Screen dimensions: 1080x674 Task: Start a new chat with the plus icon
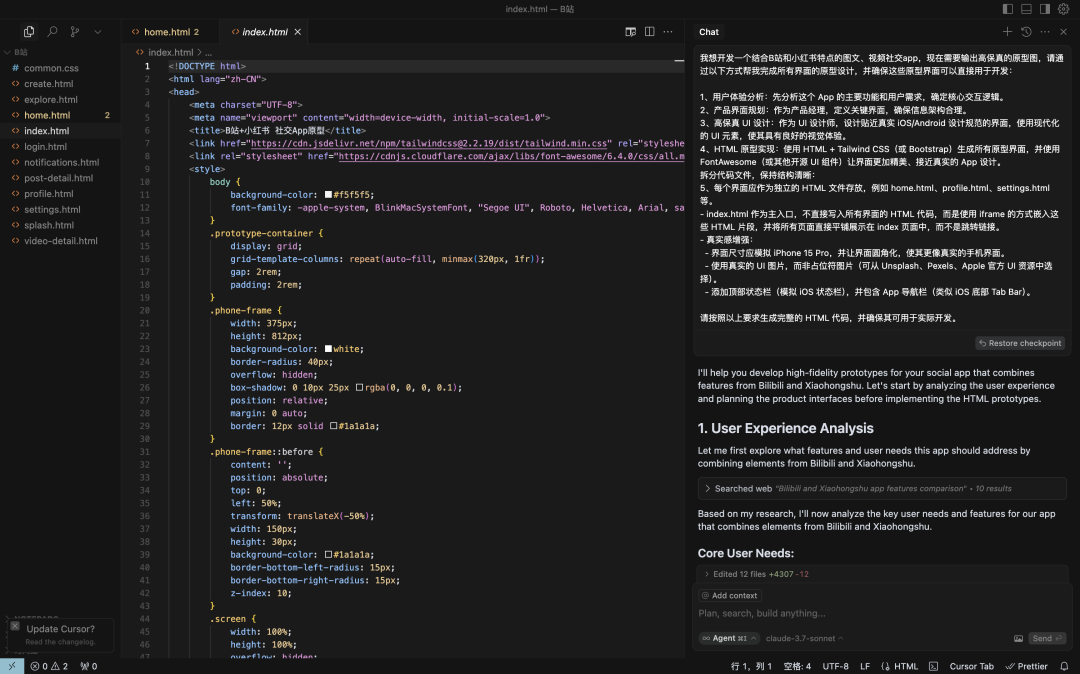[x=1007, y=32]
